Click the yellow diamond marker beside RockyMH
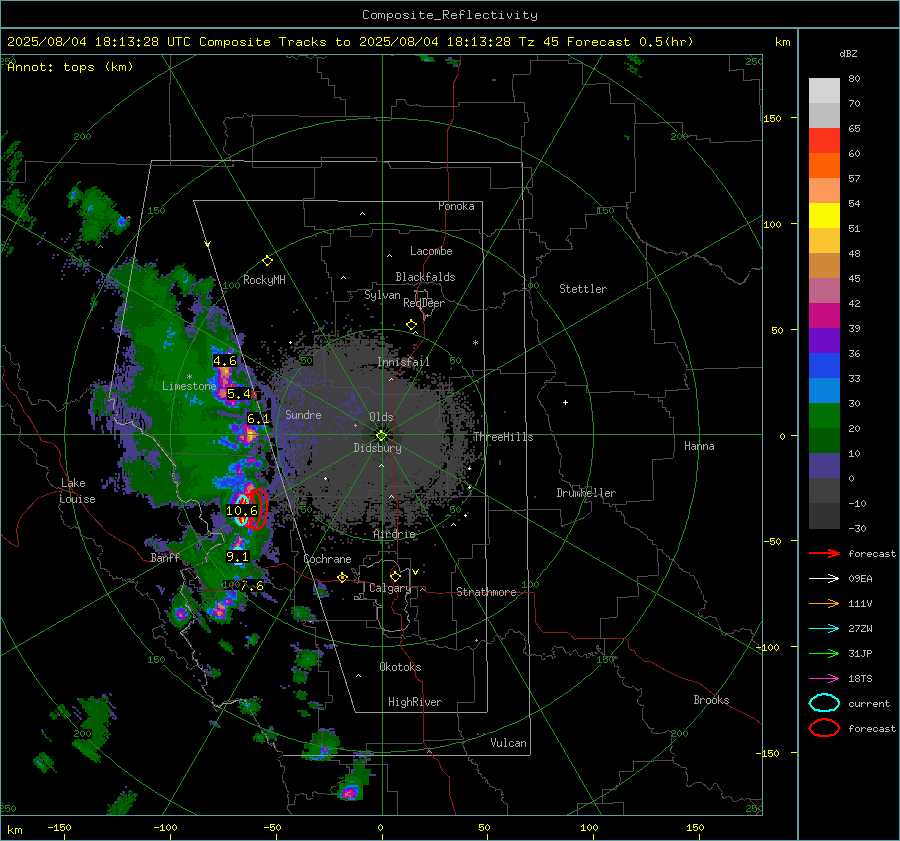 point(267,261)
